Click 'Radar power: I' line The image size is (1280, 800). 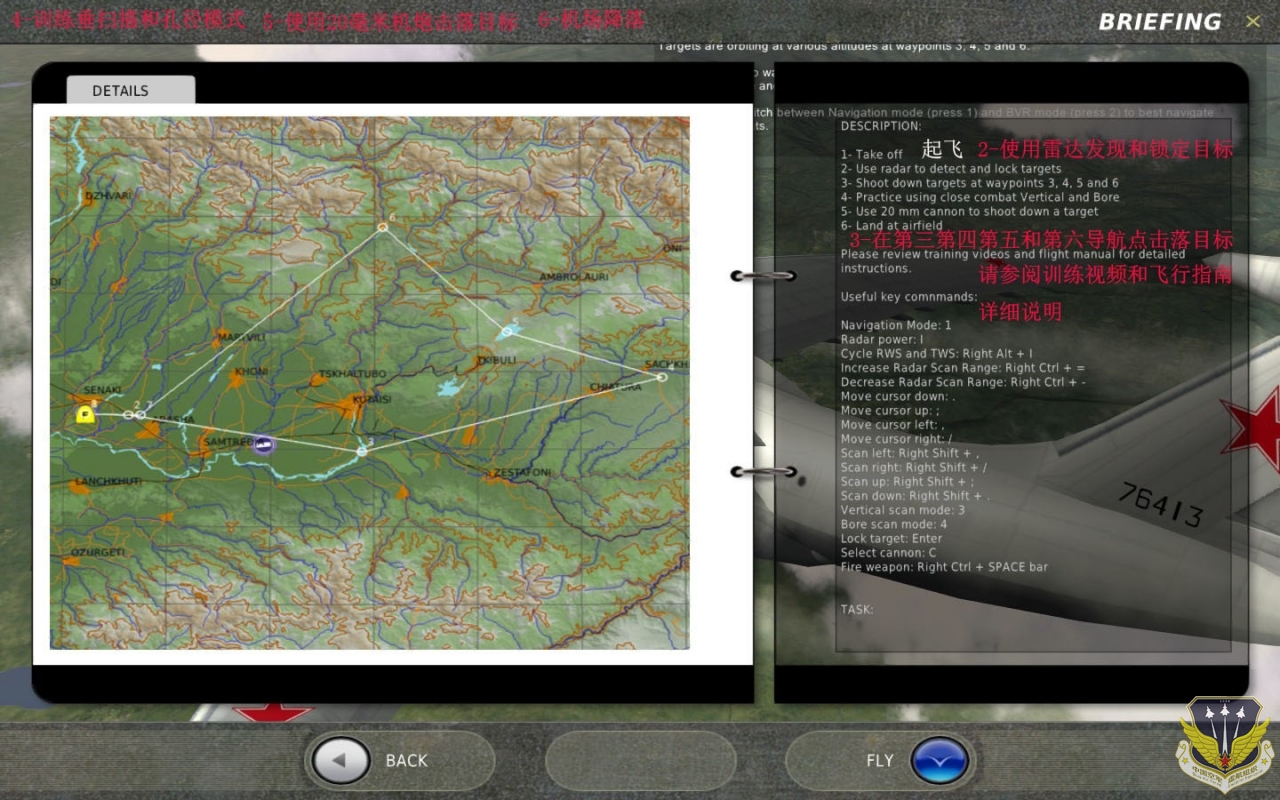882,339
